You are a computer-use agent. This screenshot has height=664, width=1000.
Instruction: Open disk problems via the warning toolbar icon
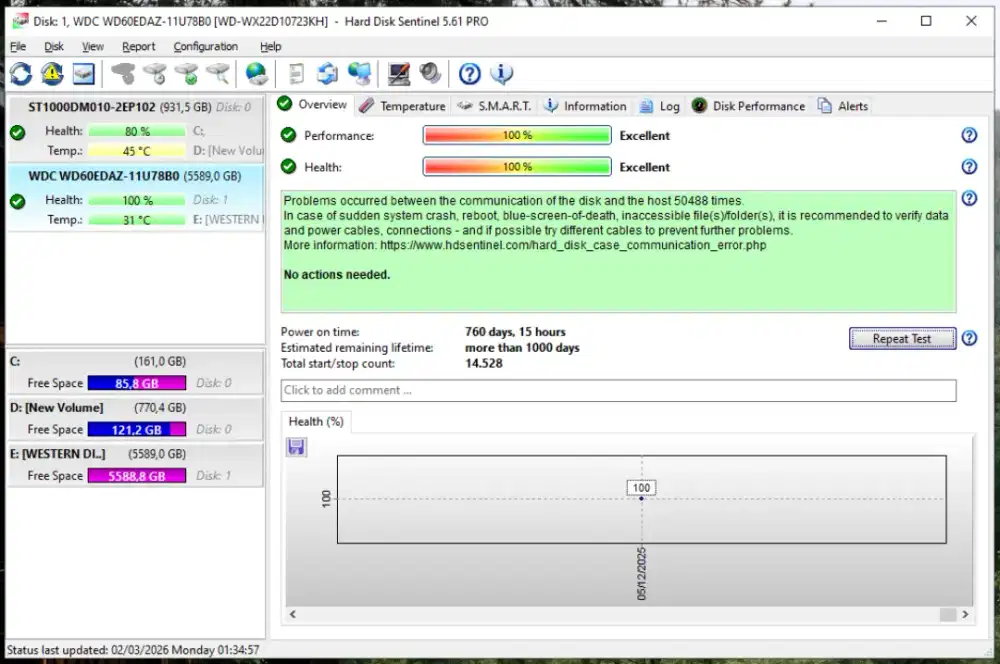51,73
